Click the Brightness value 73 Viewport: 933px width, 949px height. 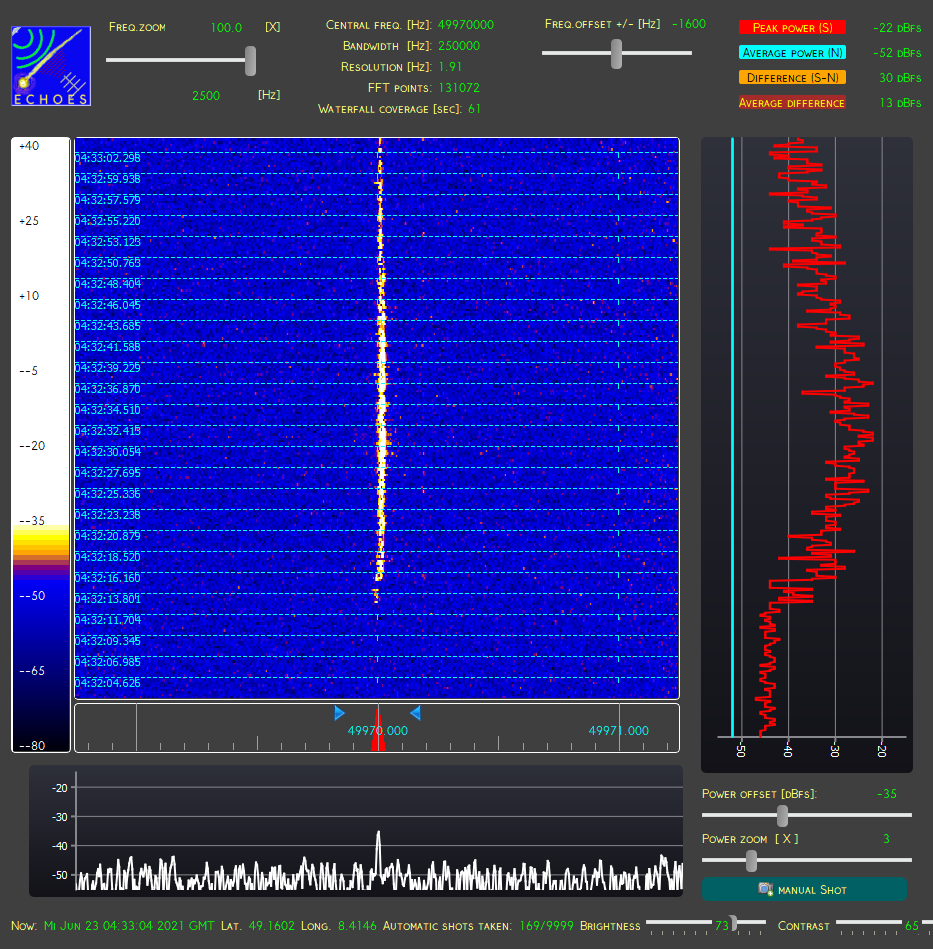coord(722,925)
